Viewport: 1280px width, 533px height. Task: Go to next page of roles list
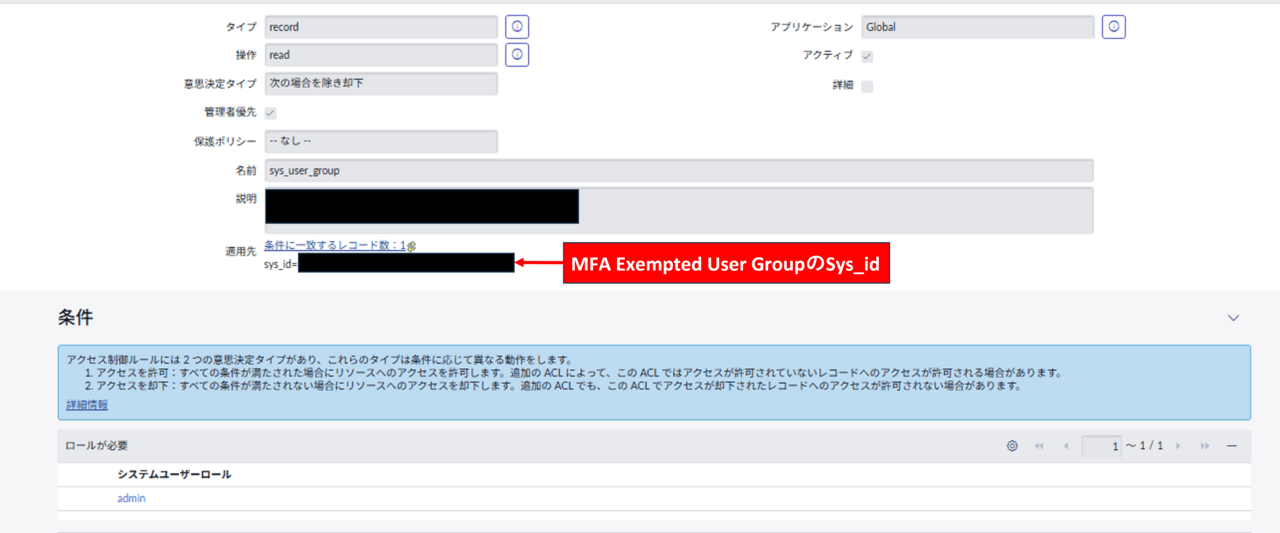pyautogui.click(x=1179, y=446)
